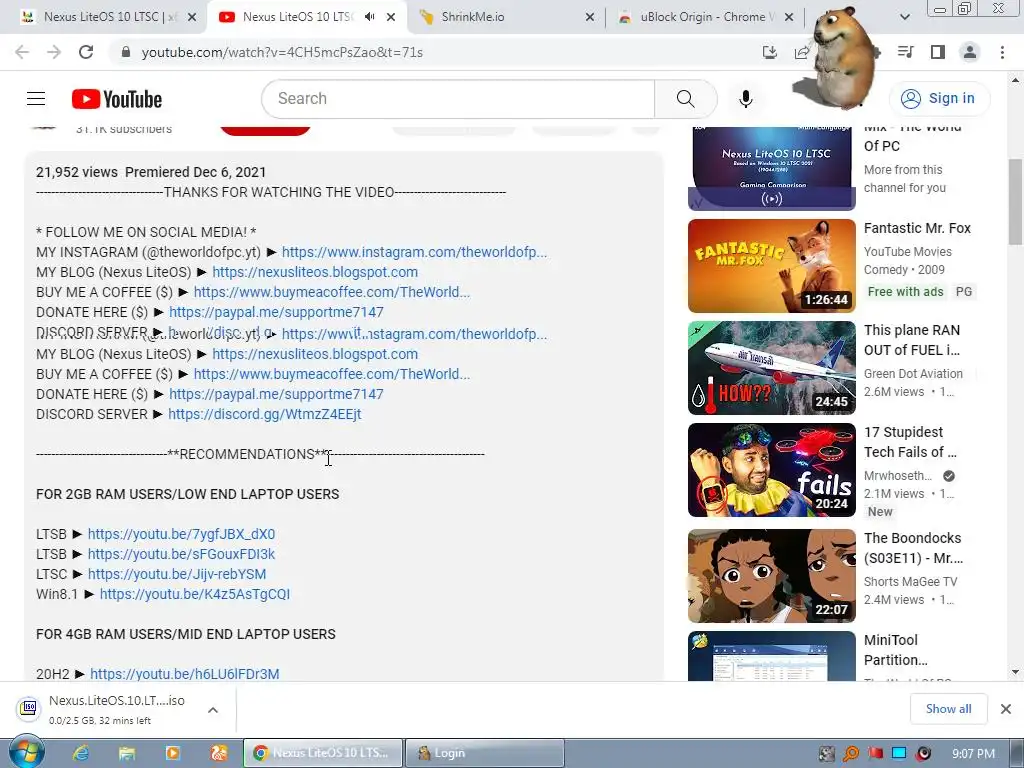Open 17 Stupidest Tech Fails thumbnail
The width and height of the screenshot is (1024, 768).
point(771,470)
